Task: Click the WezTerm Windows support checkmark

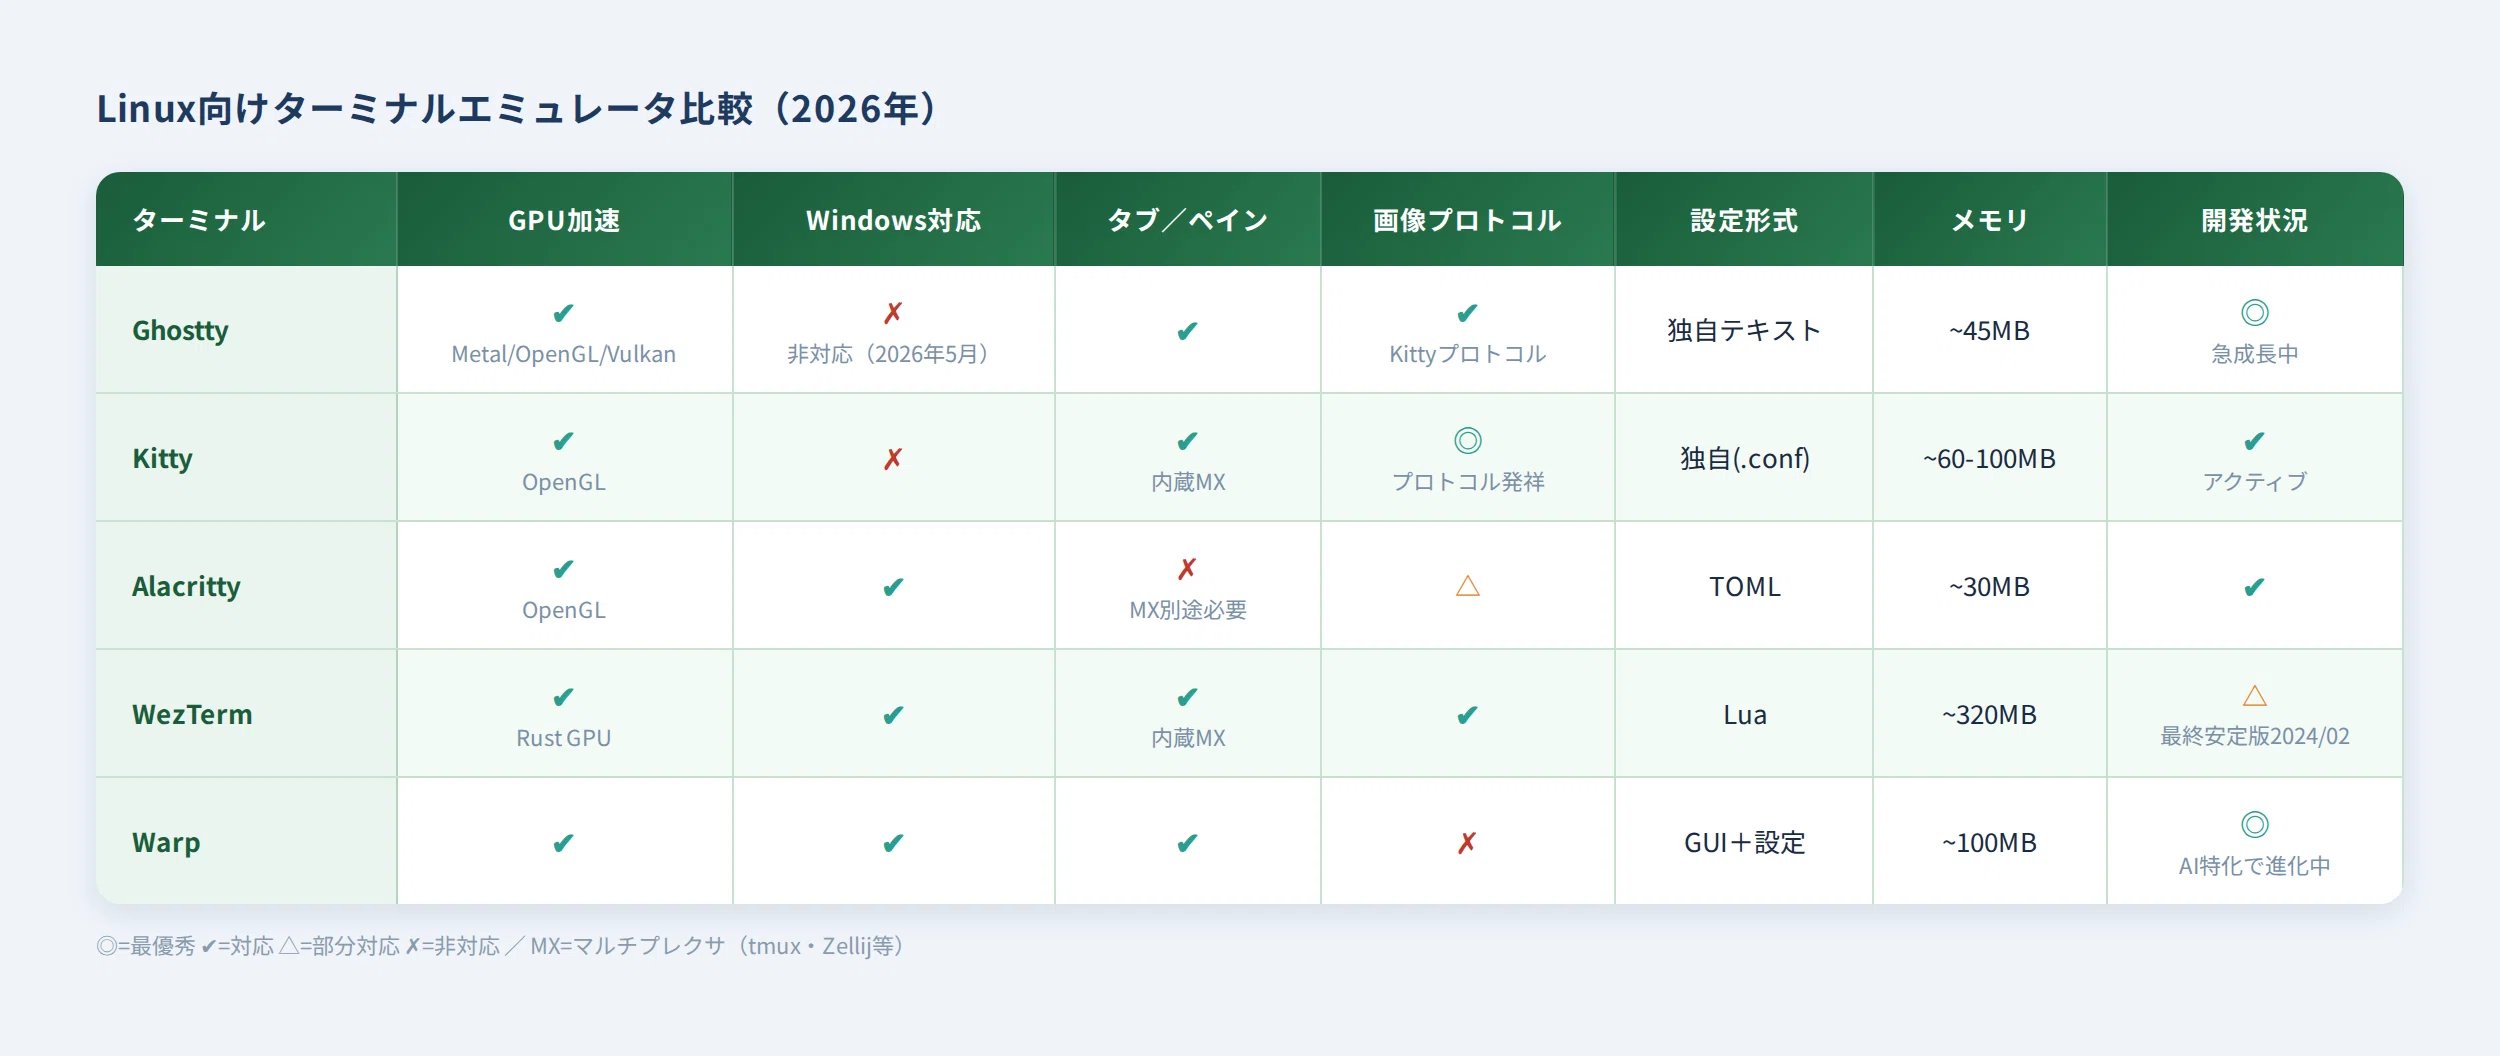Action: coord(893,715)
